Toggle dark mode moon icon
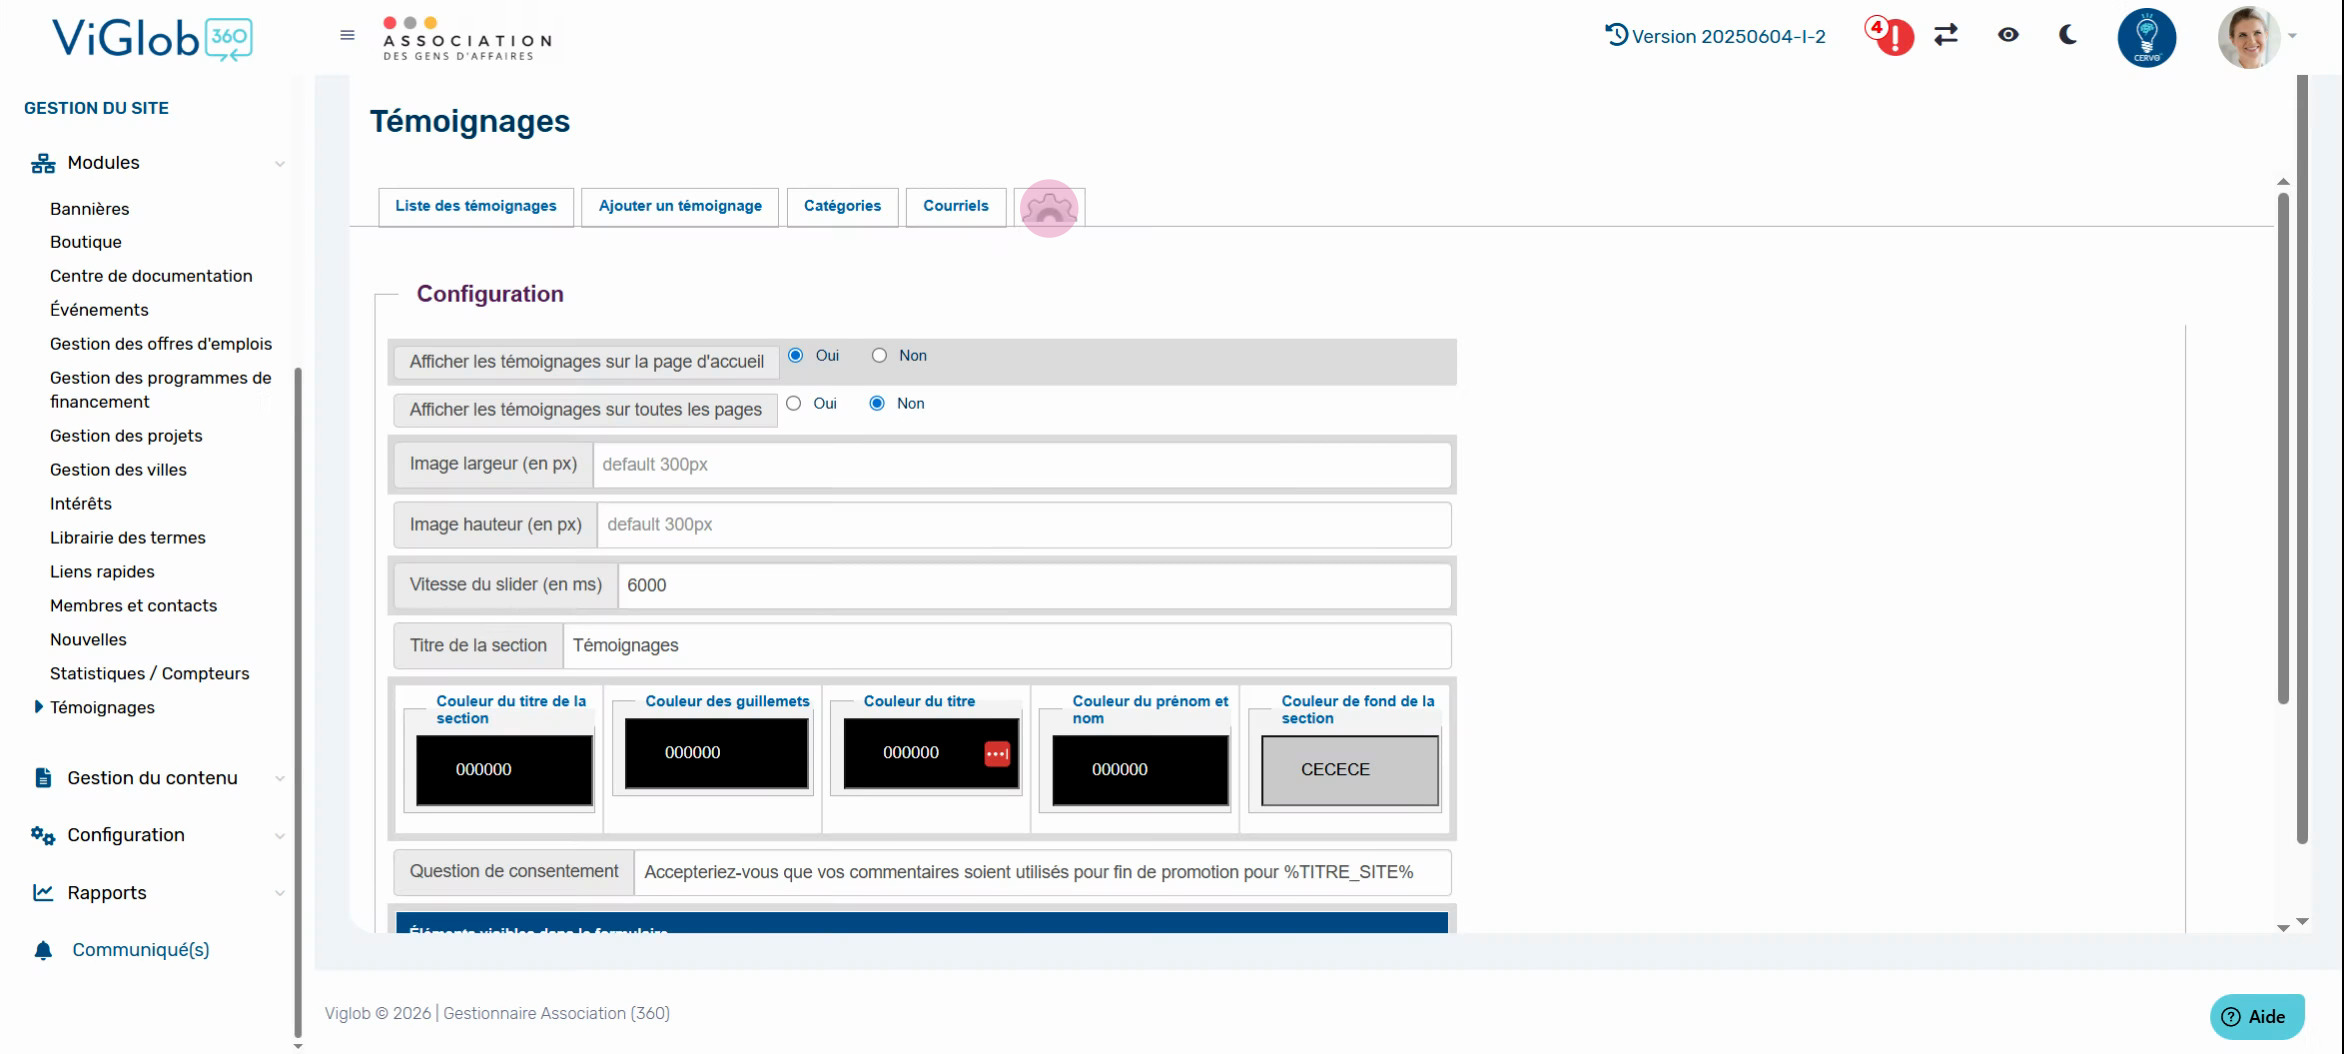The width and height of the screenshot is (2344, 1054). [x=2068, y=35]
